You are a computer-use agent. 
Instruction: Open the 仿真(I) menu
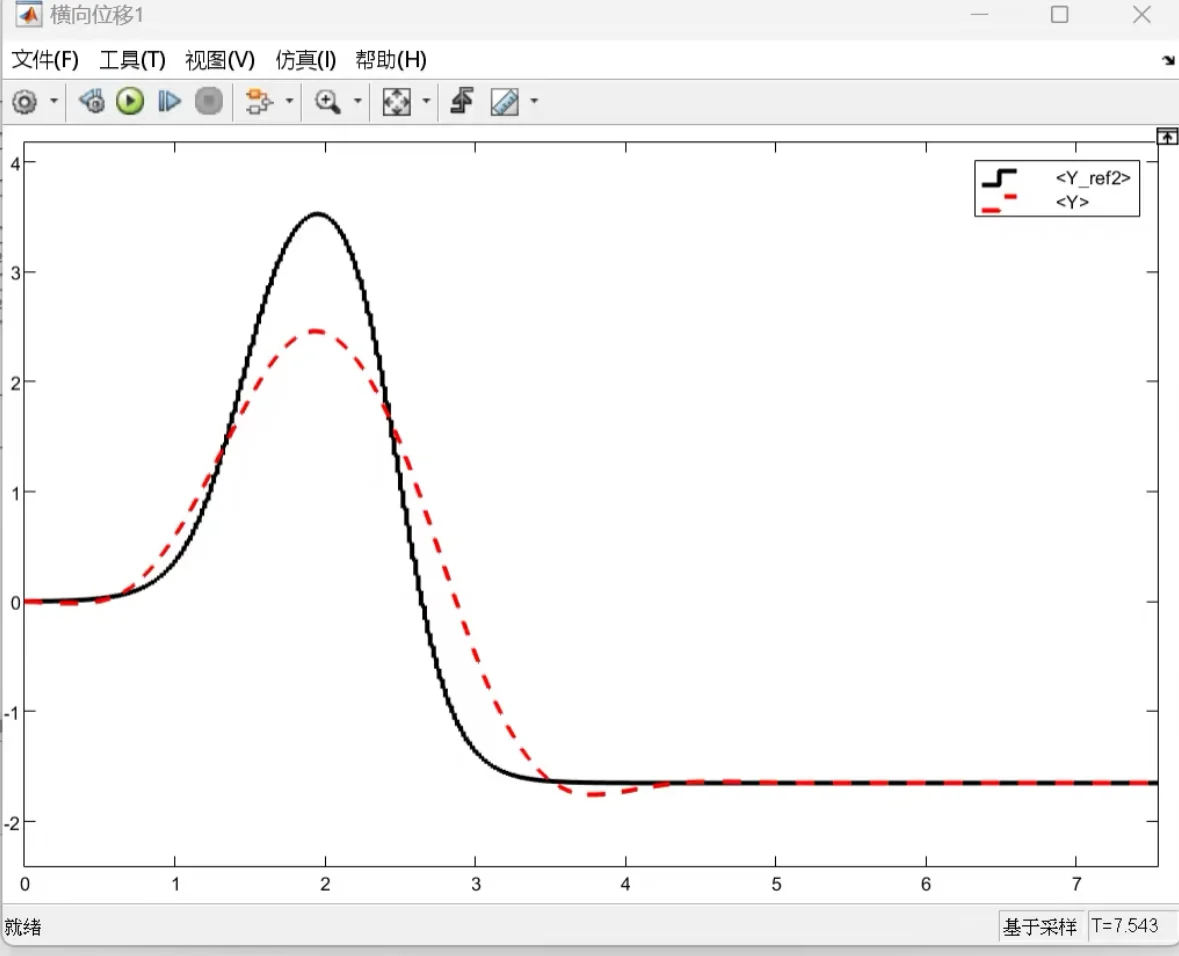[x=305, y=59]
